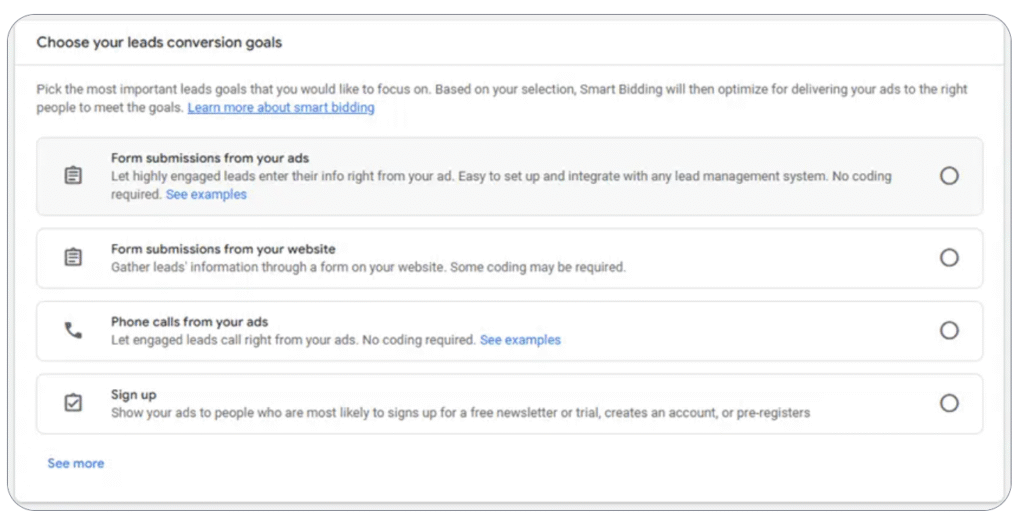The width and height of the screenshot is (1024, 521).
Task: Click the 'Let engaged leads call right from your ads' text
Action: pyautogui.click(x=293, y=340)
